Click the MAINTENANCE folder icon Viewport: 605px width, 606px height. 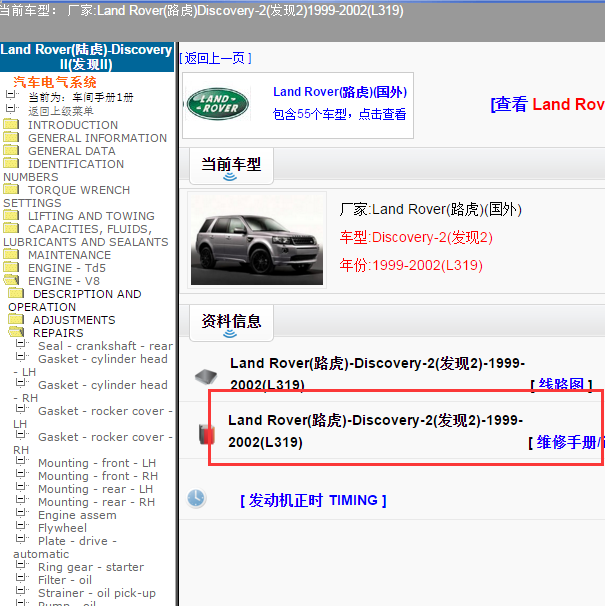point(11,254)
